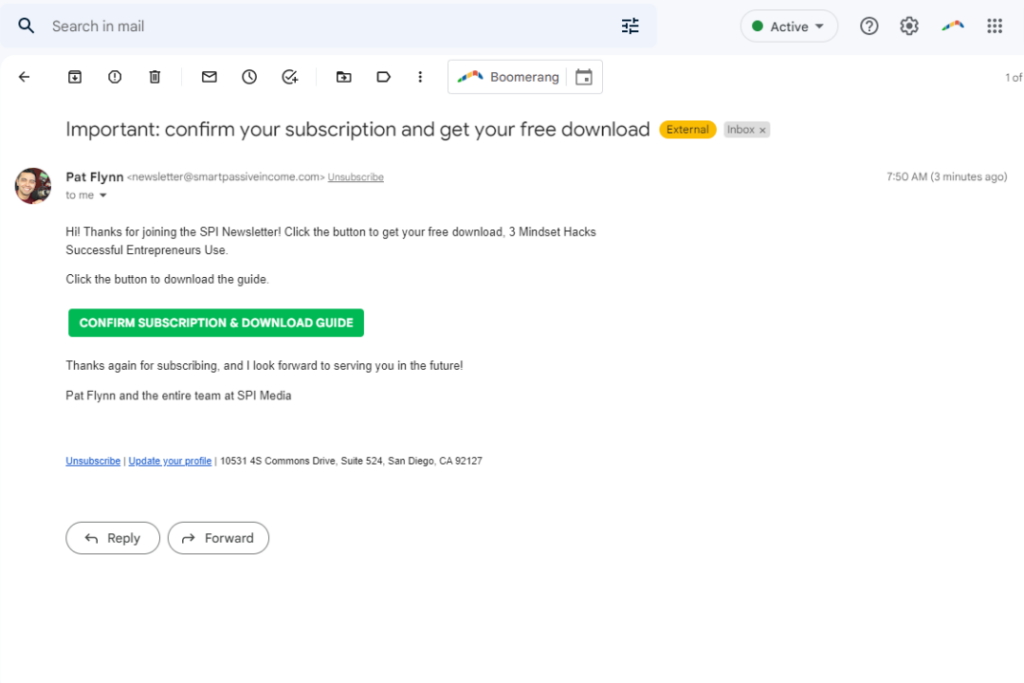Click the email subject line text
The height and width of the screenshot is (683, 1024).
tap(358, 129)
